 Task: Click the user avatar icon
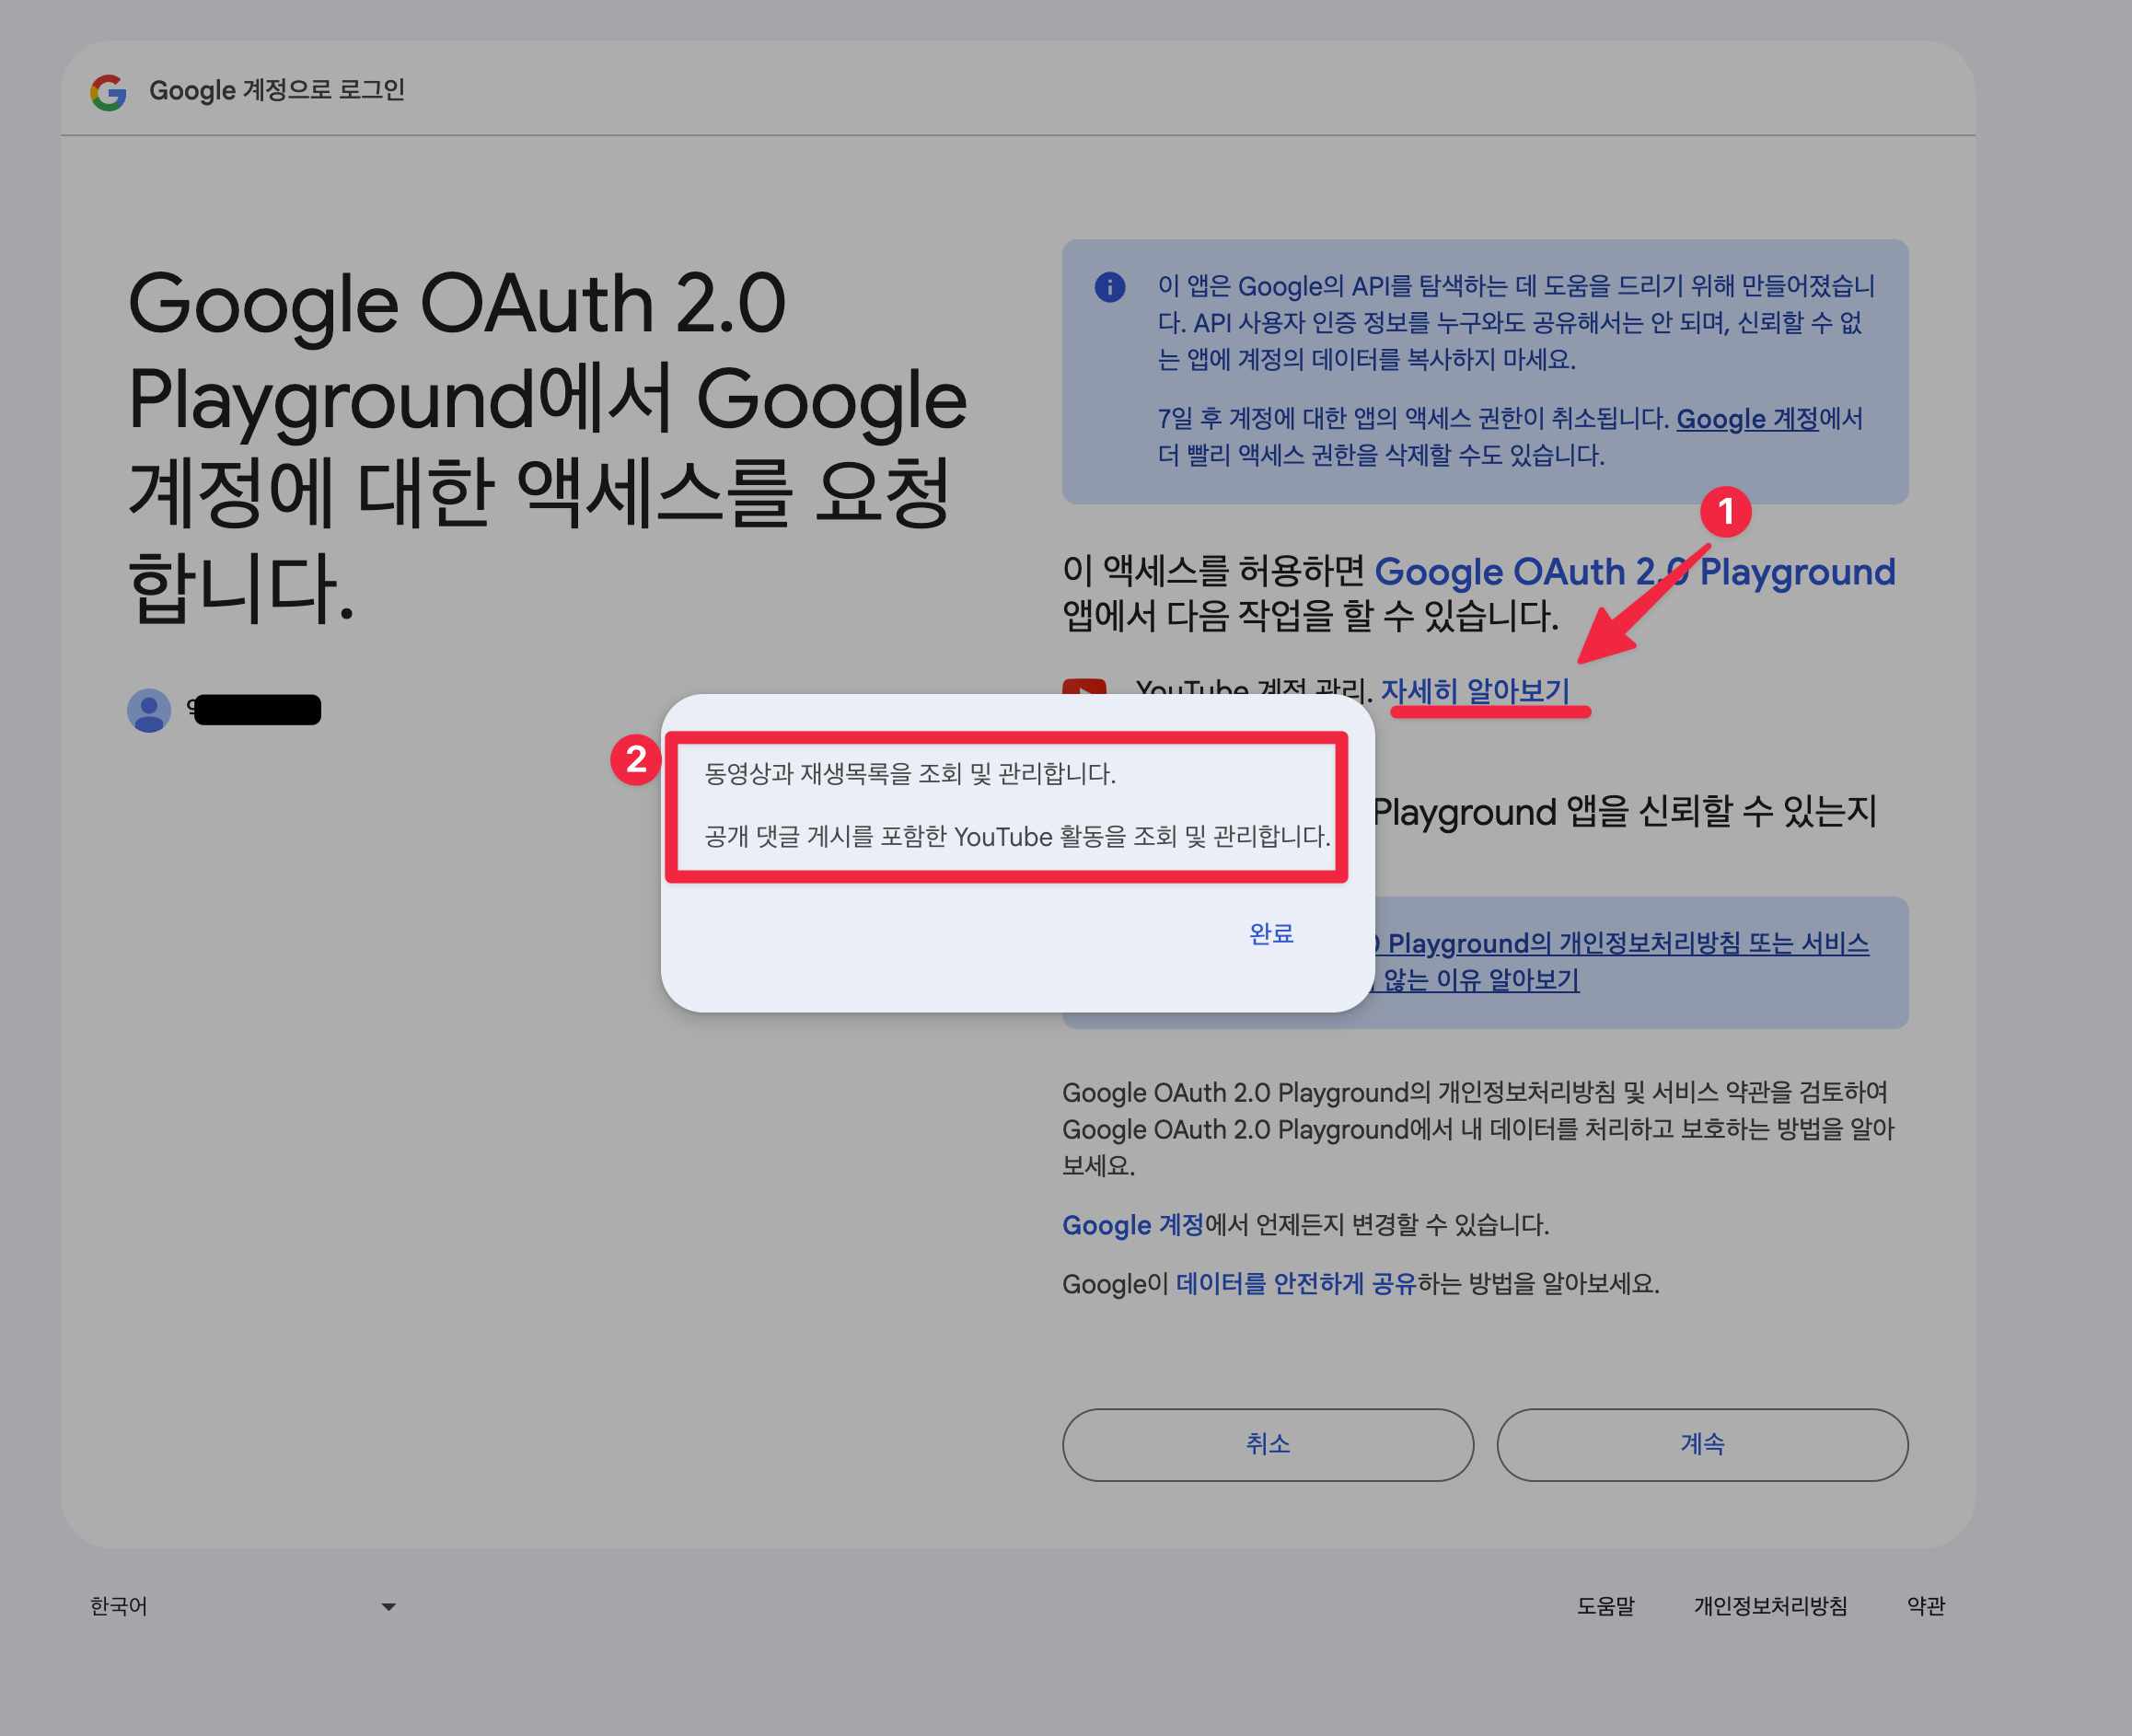tap(149, 710)
